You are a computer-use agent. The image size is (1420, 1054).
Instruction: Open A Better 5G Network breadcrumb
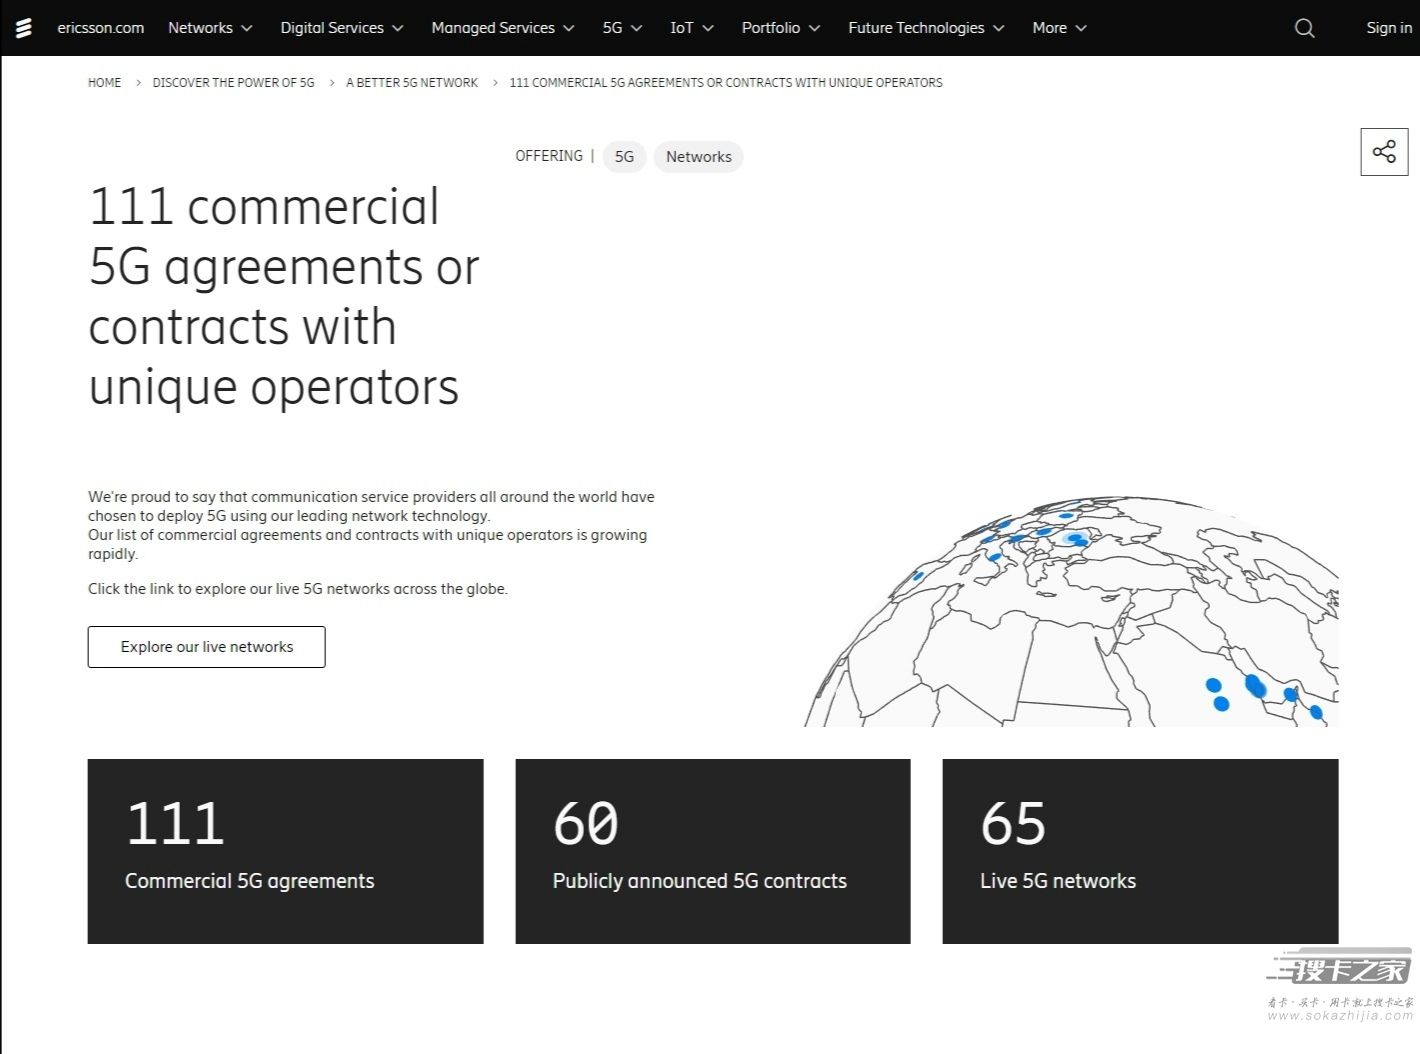click(412, 83)
